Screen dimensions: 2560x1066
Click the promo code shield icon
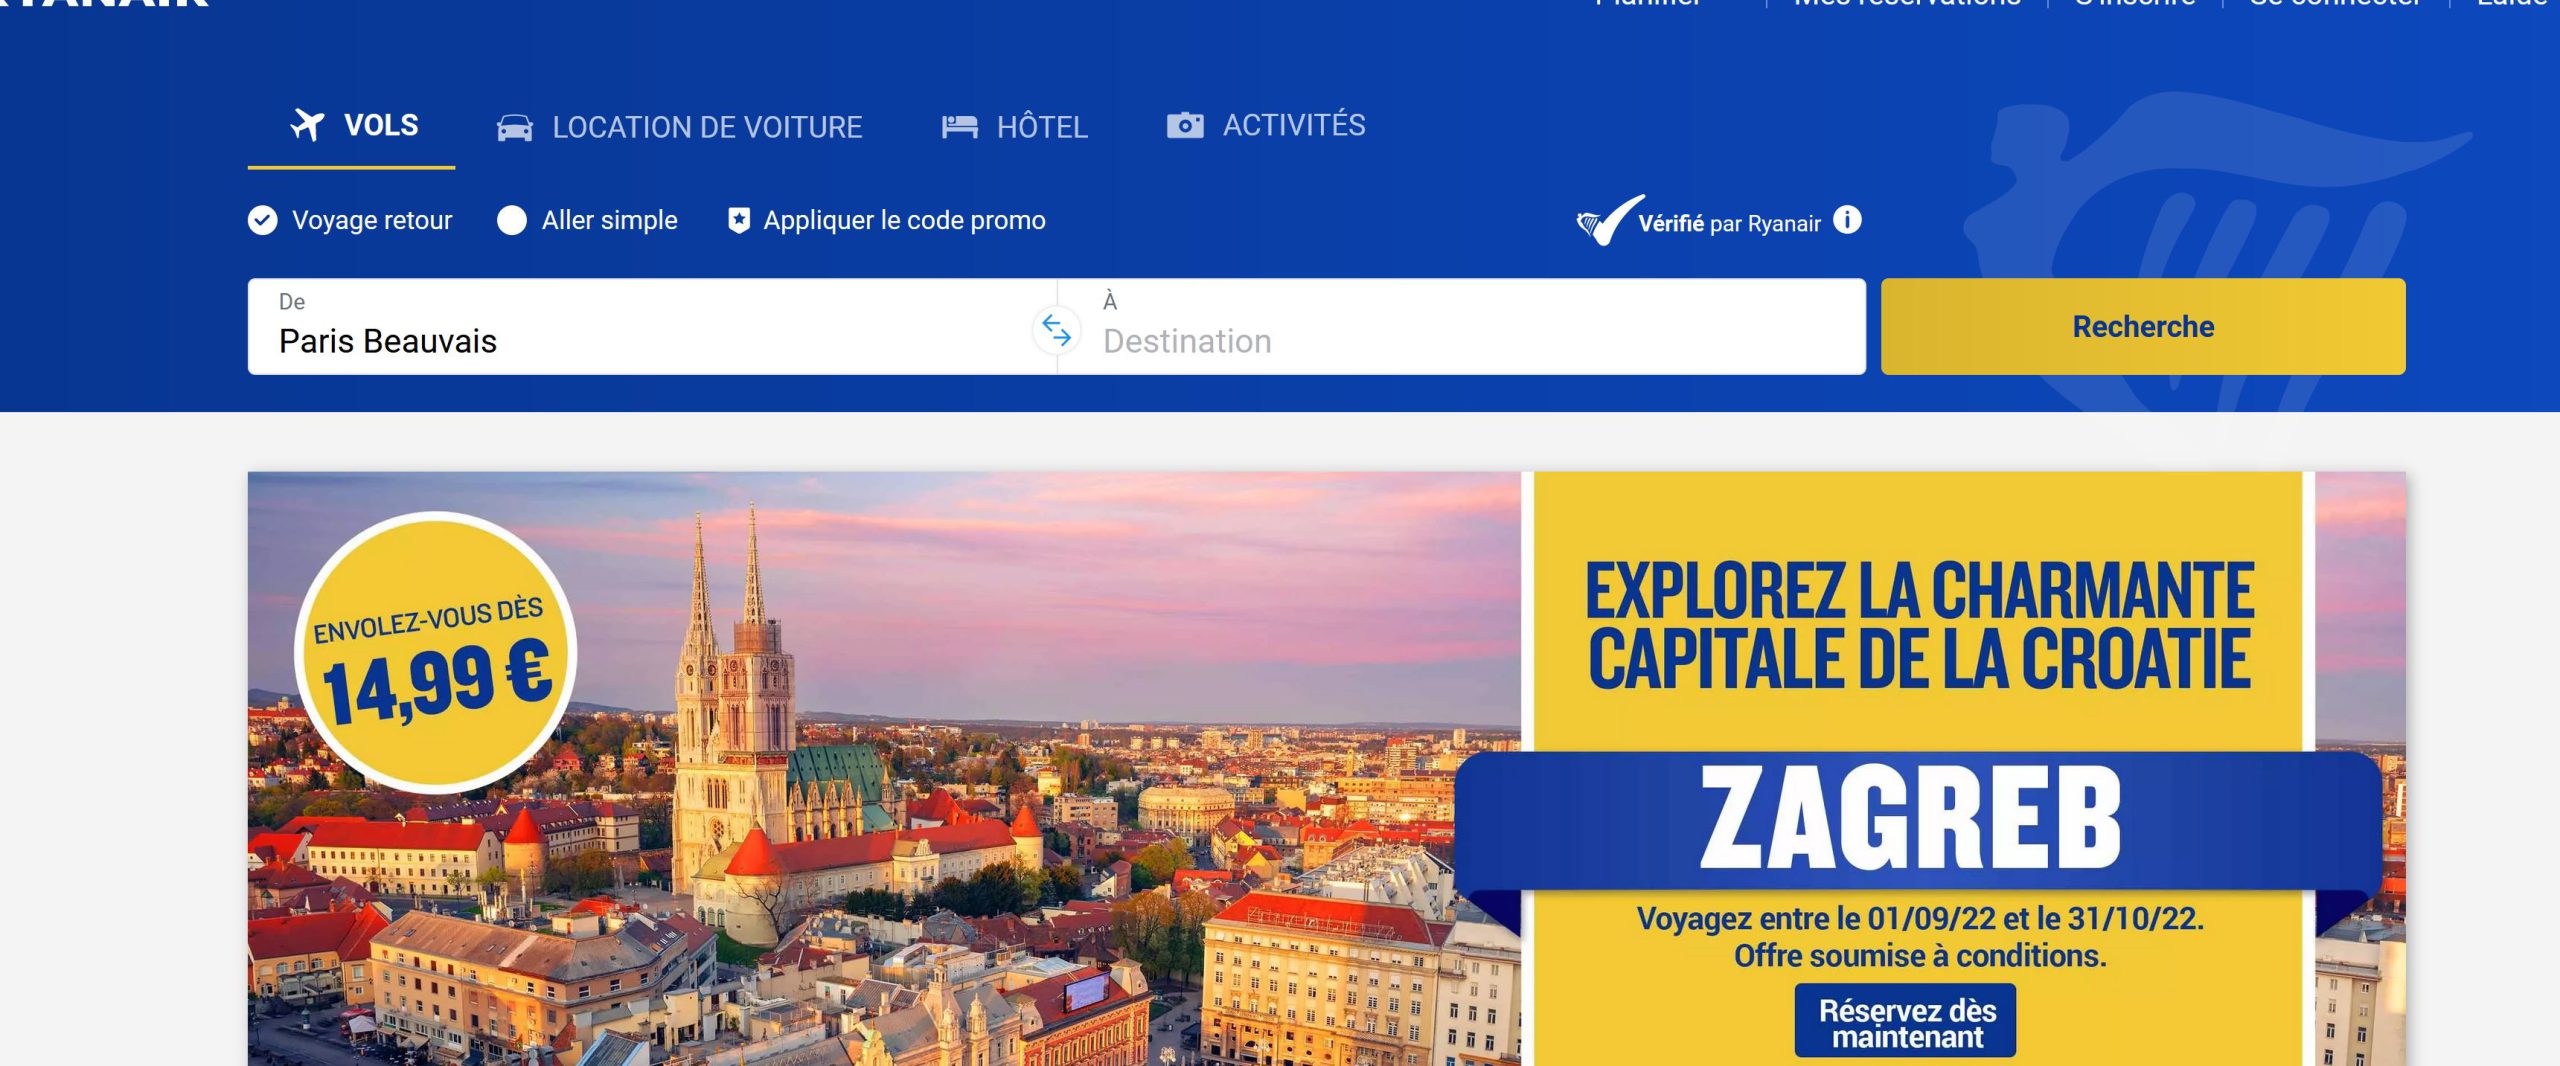tap(739, 220)
